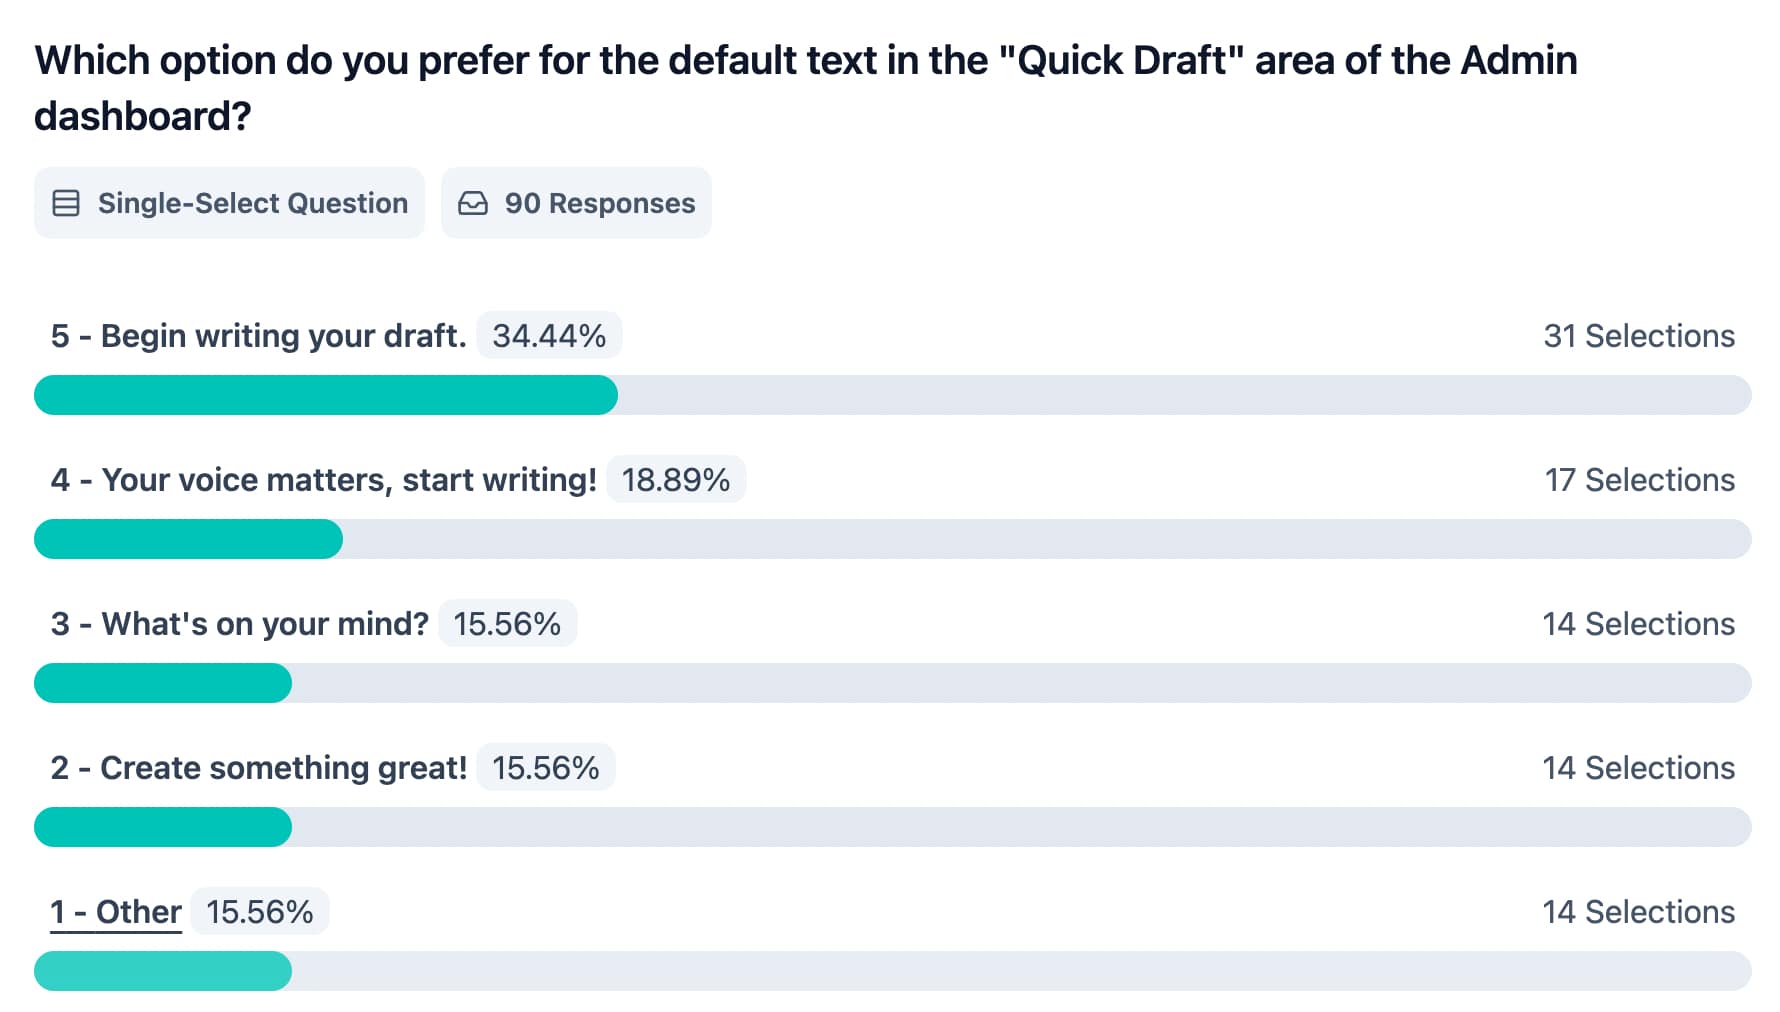Click the 15.56% badge next to Other
The height and width of the screenshot is (1012, 1780).
pos(260,912)
